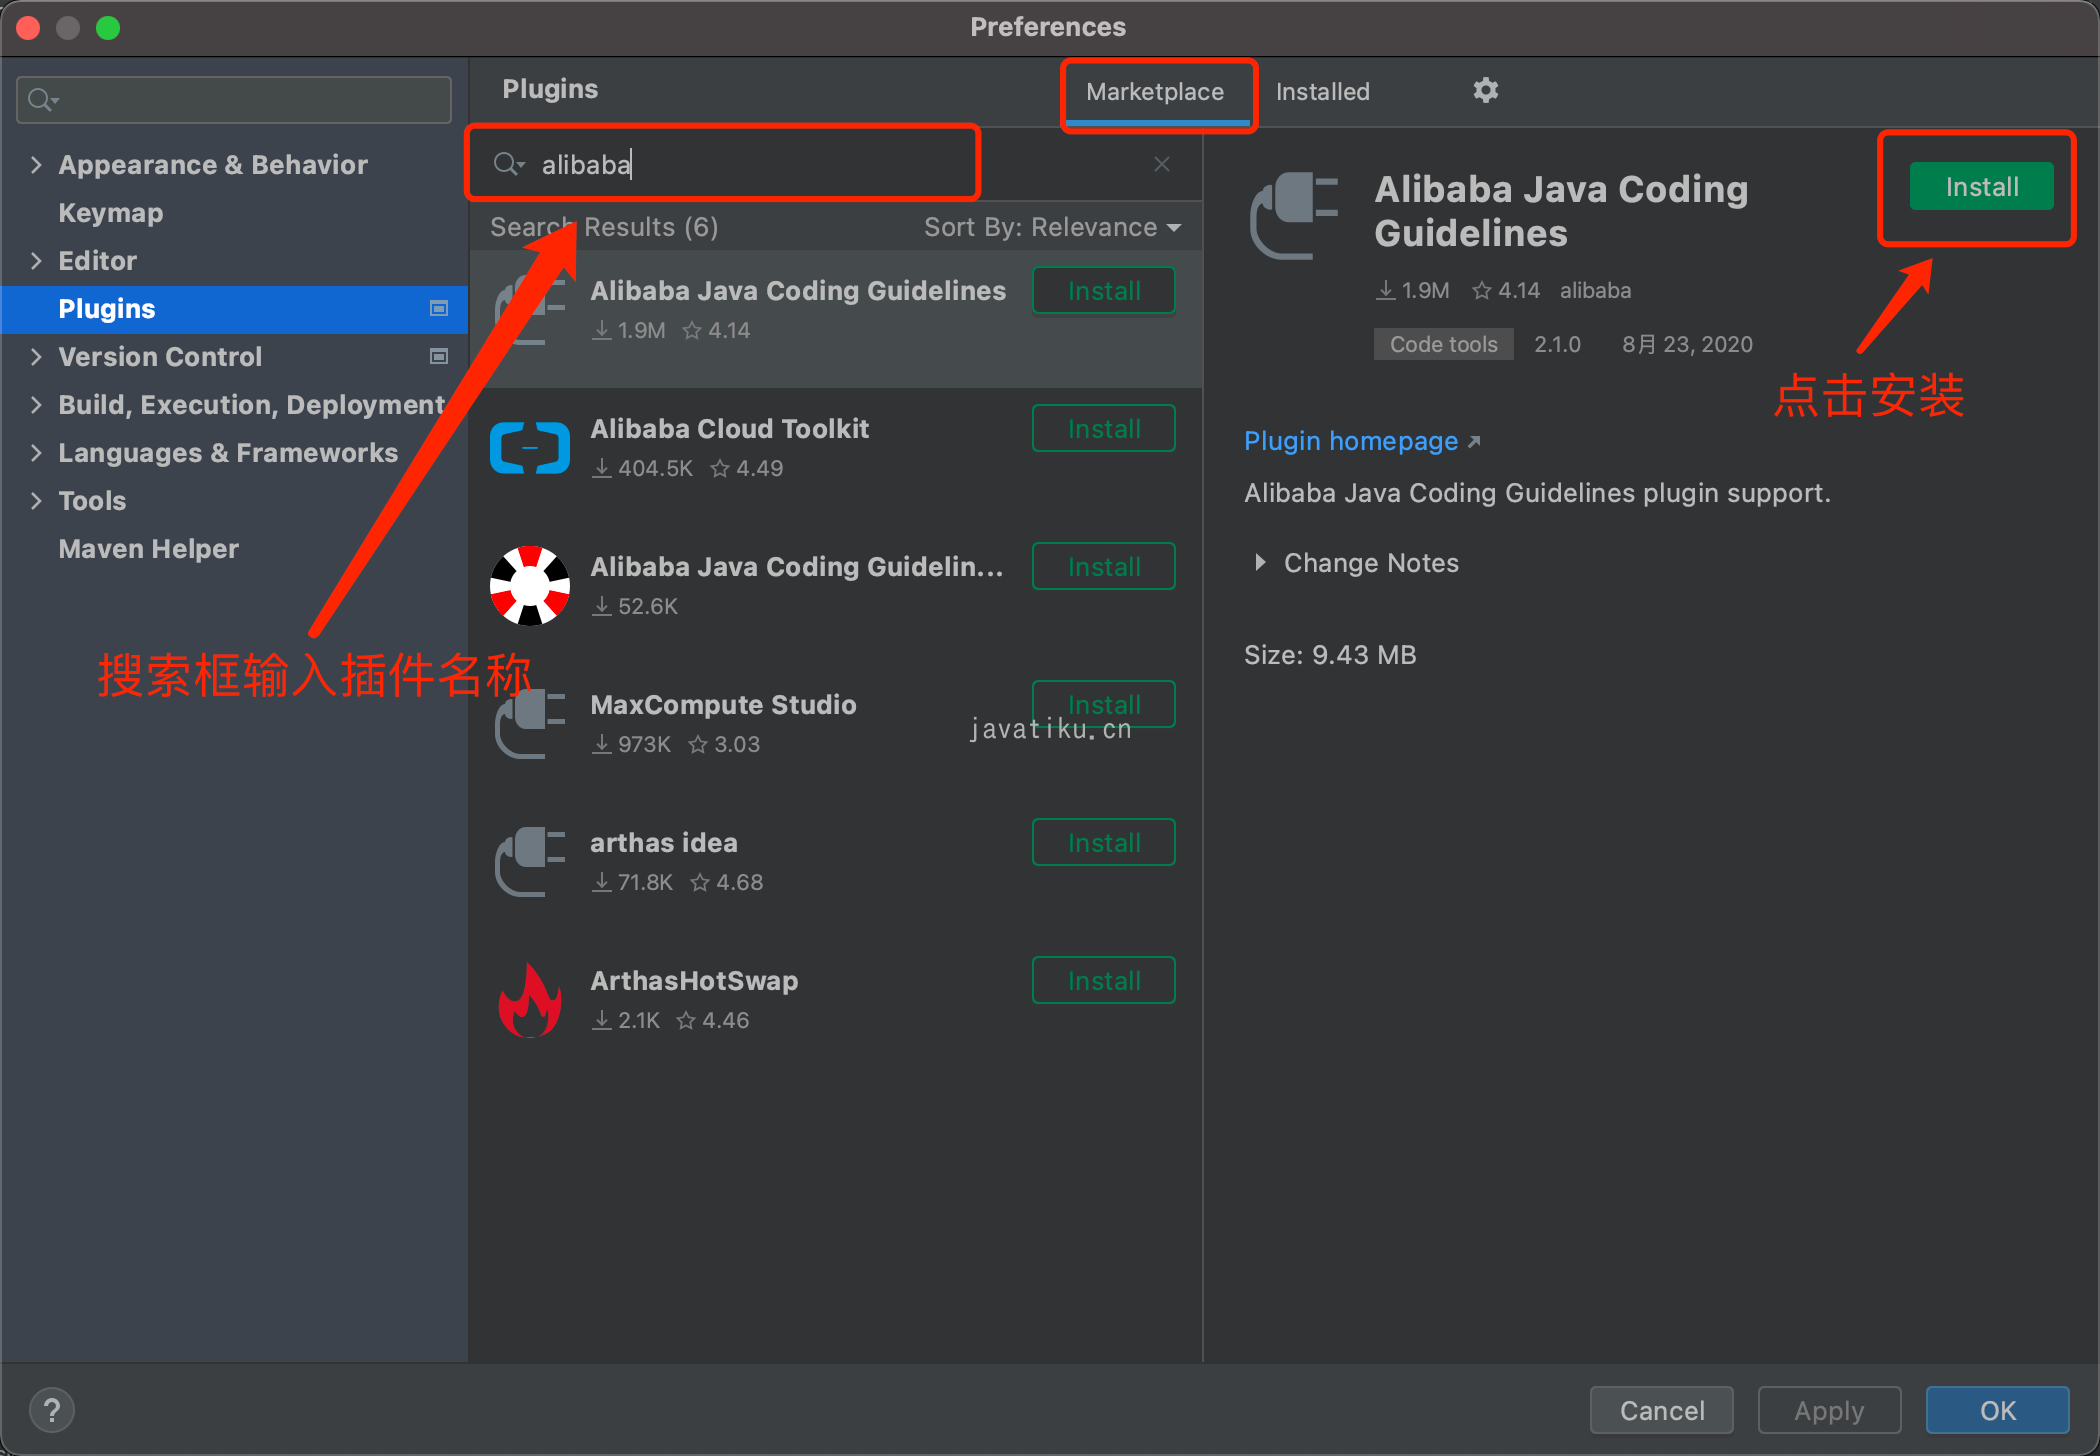
Task: Open the Sort By: Relevance dropdown
Action: pos(1052,227)
